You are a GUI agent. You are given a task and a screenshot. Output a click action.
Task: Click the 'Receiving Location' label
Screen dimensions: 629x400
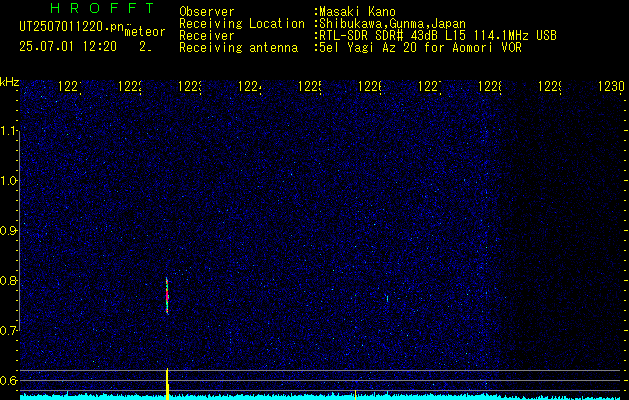pos(242,24)
